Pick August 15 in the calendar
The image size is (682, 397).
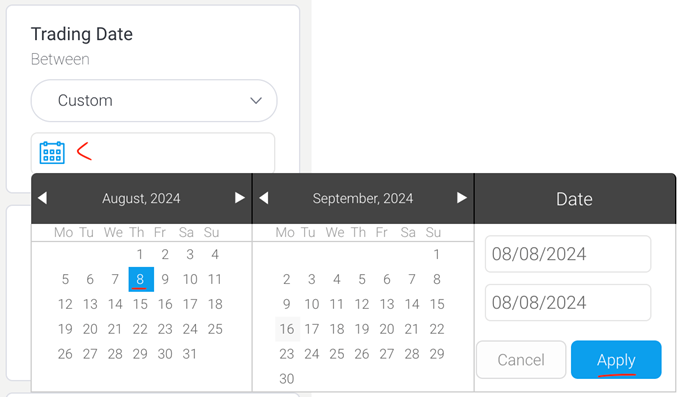coord(140,304)
